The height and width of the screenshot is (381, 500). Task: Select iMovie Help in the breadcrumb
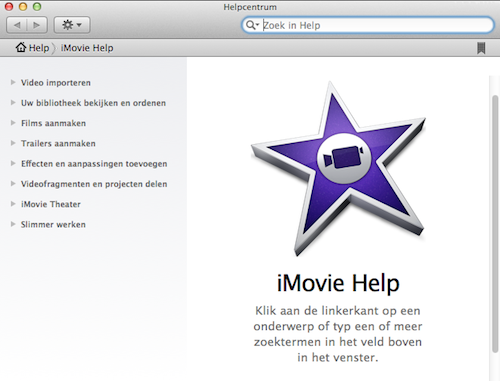pos(87,48)
